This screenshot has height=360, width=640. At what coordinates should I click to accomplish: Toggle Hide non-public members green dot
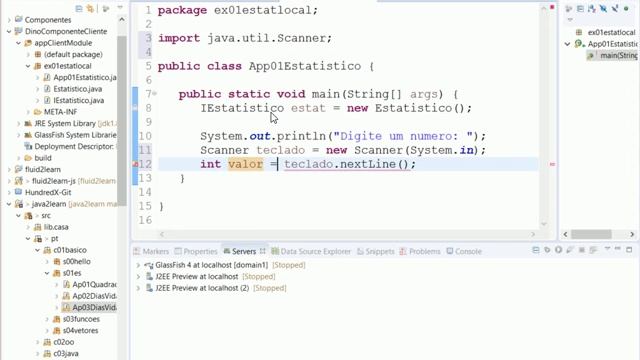click(626, 8)
